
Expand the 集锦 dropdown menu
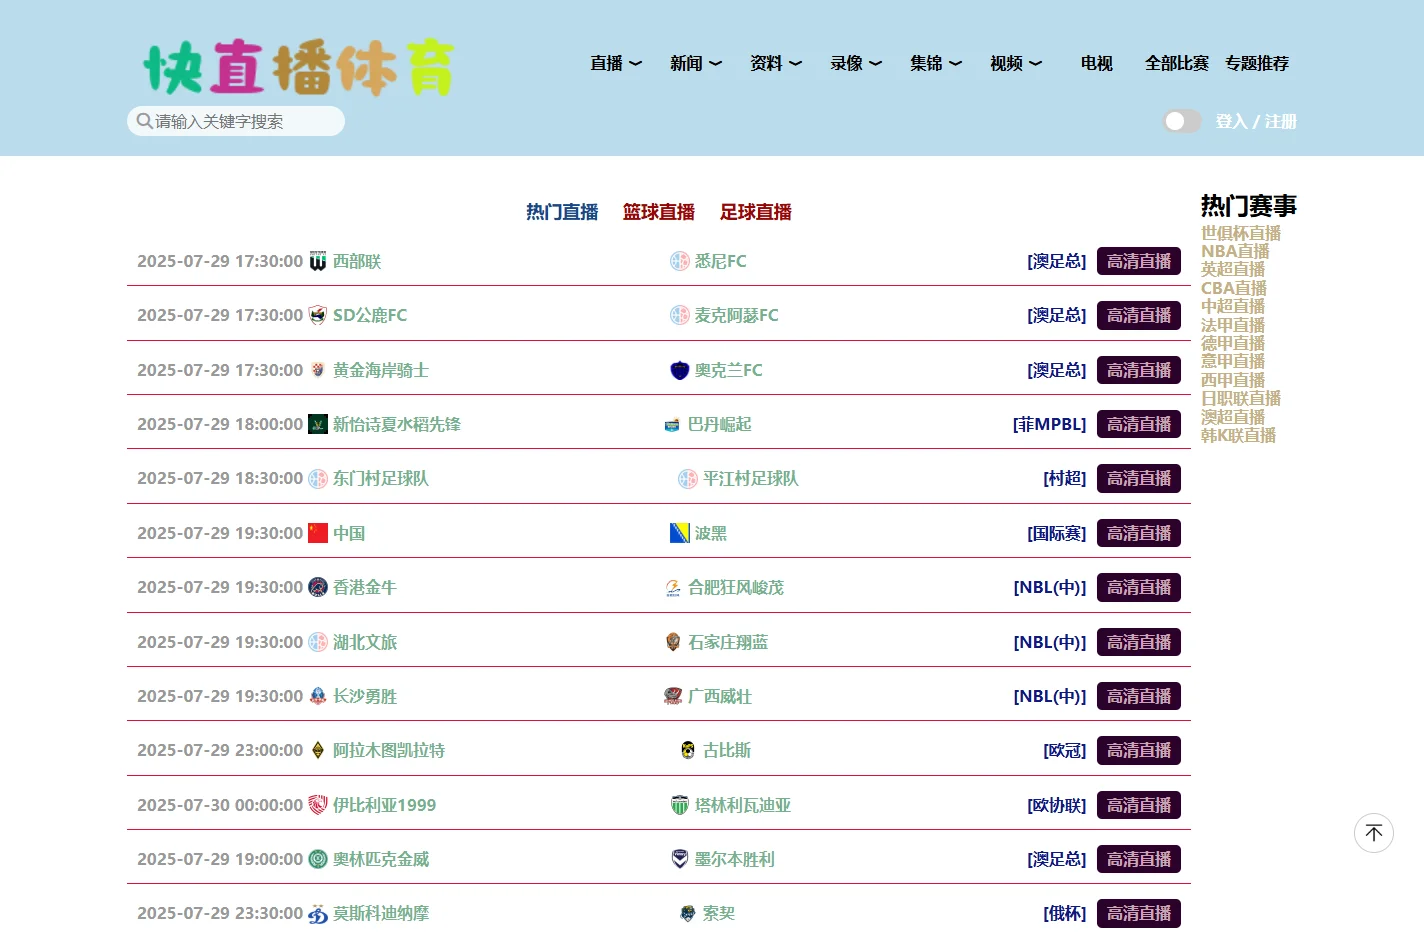[936, 63]
